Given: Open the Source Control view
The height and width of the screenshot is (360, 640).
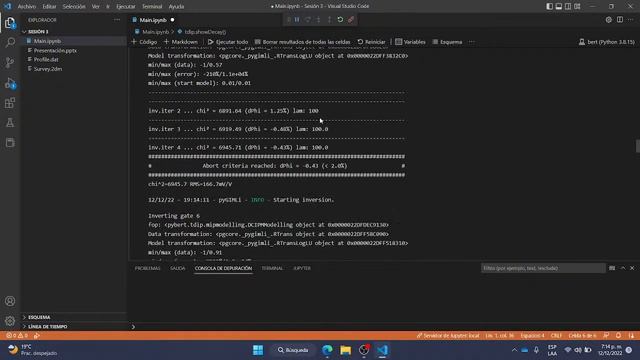Looking at the screenshot, I should [x=10, y=62].
